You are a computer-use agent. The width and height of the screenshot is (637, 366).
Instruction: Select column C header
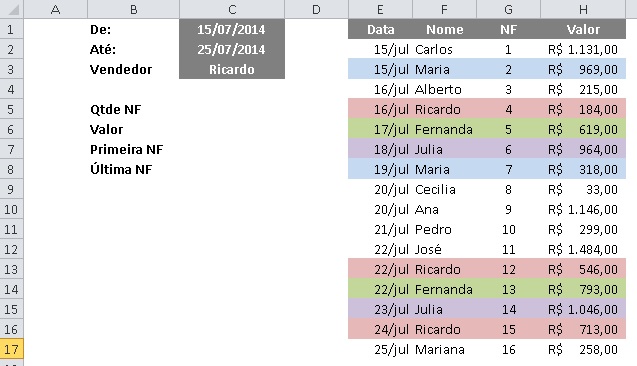[x=232, y=9]
